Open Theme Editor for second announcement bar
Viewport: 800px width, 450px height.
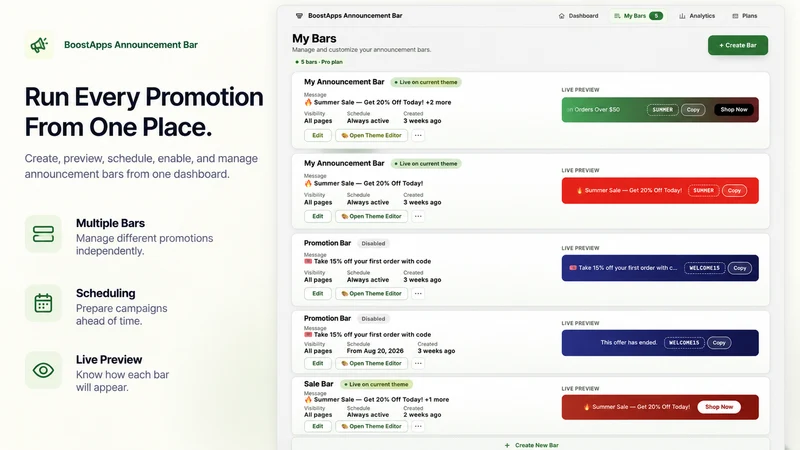click(371, 216)
